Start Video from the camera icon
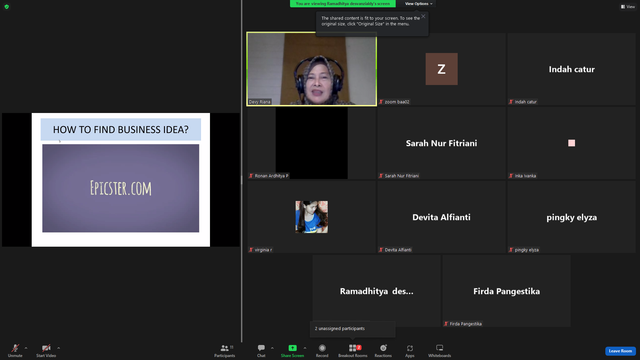This screenshot has width=640, height=360. click(x=46, y=350)
